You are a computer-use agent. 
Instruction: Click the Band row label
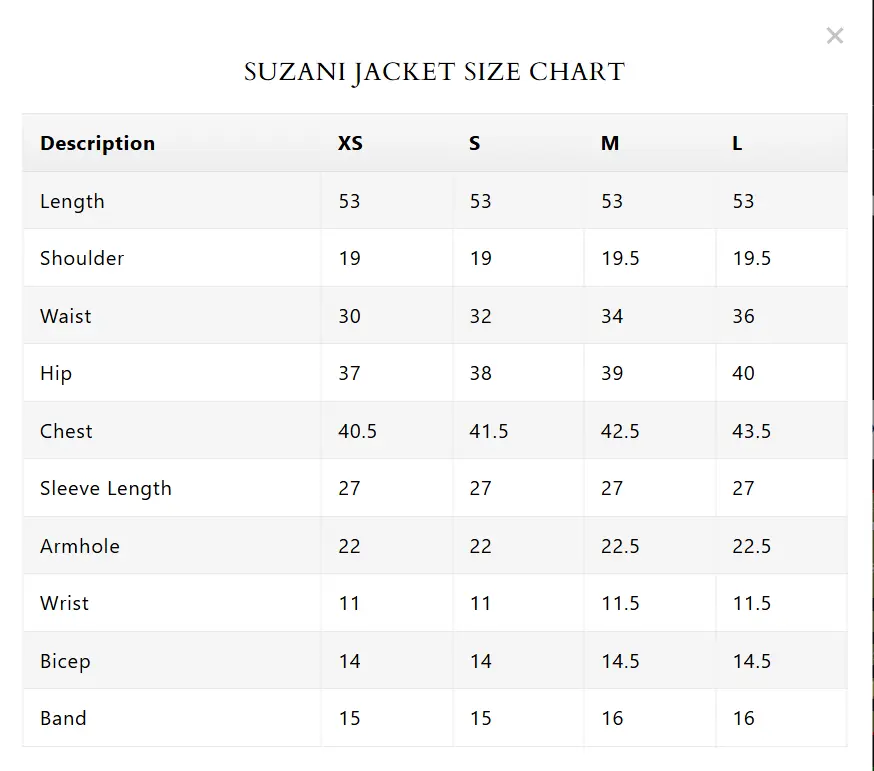[x=63, y=718]
